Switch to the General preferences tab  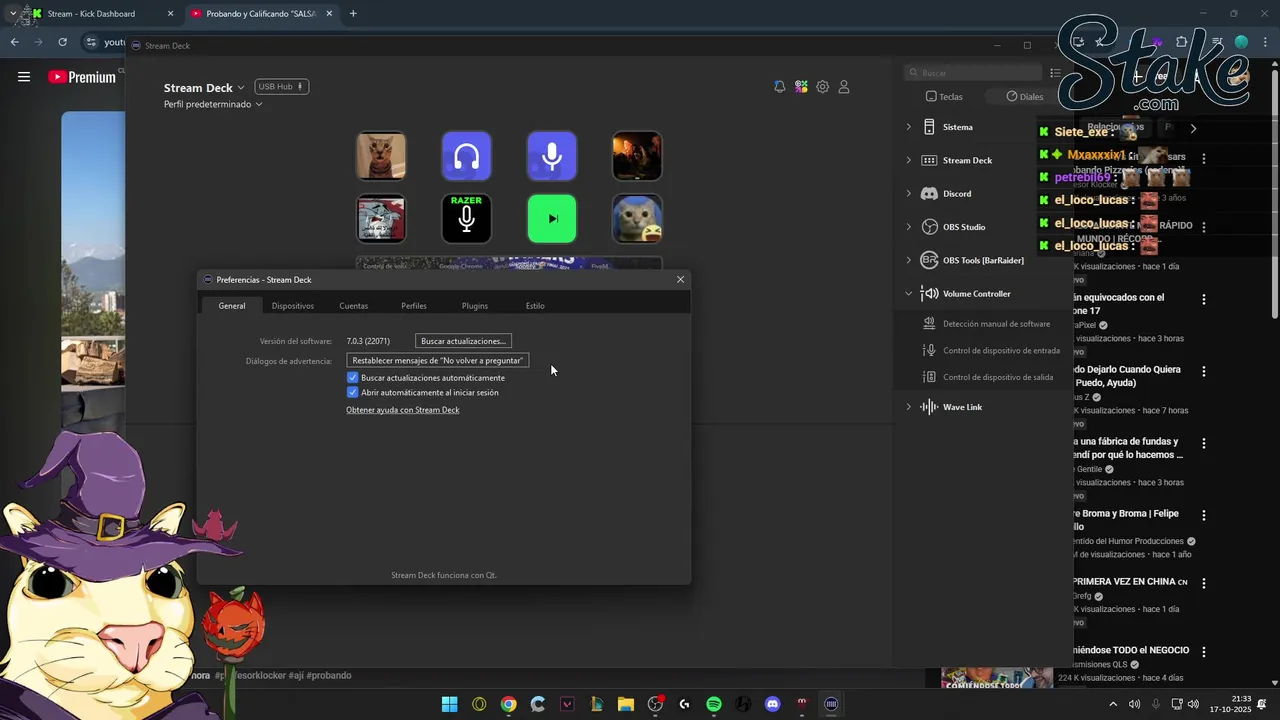[x=232, y=306]
